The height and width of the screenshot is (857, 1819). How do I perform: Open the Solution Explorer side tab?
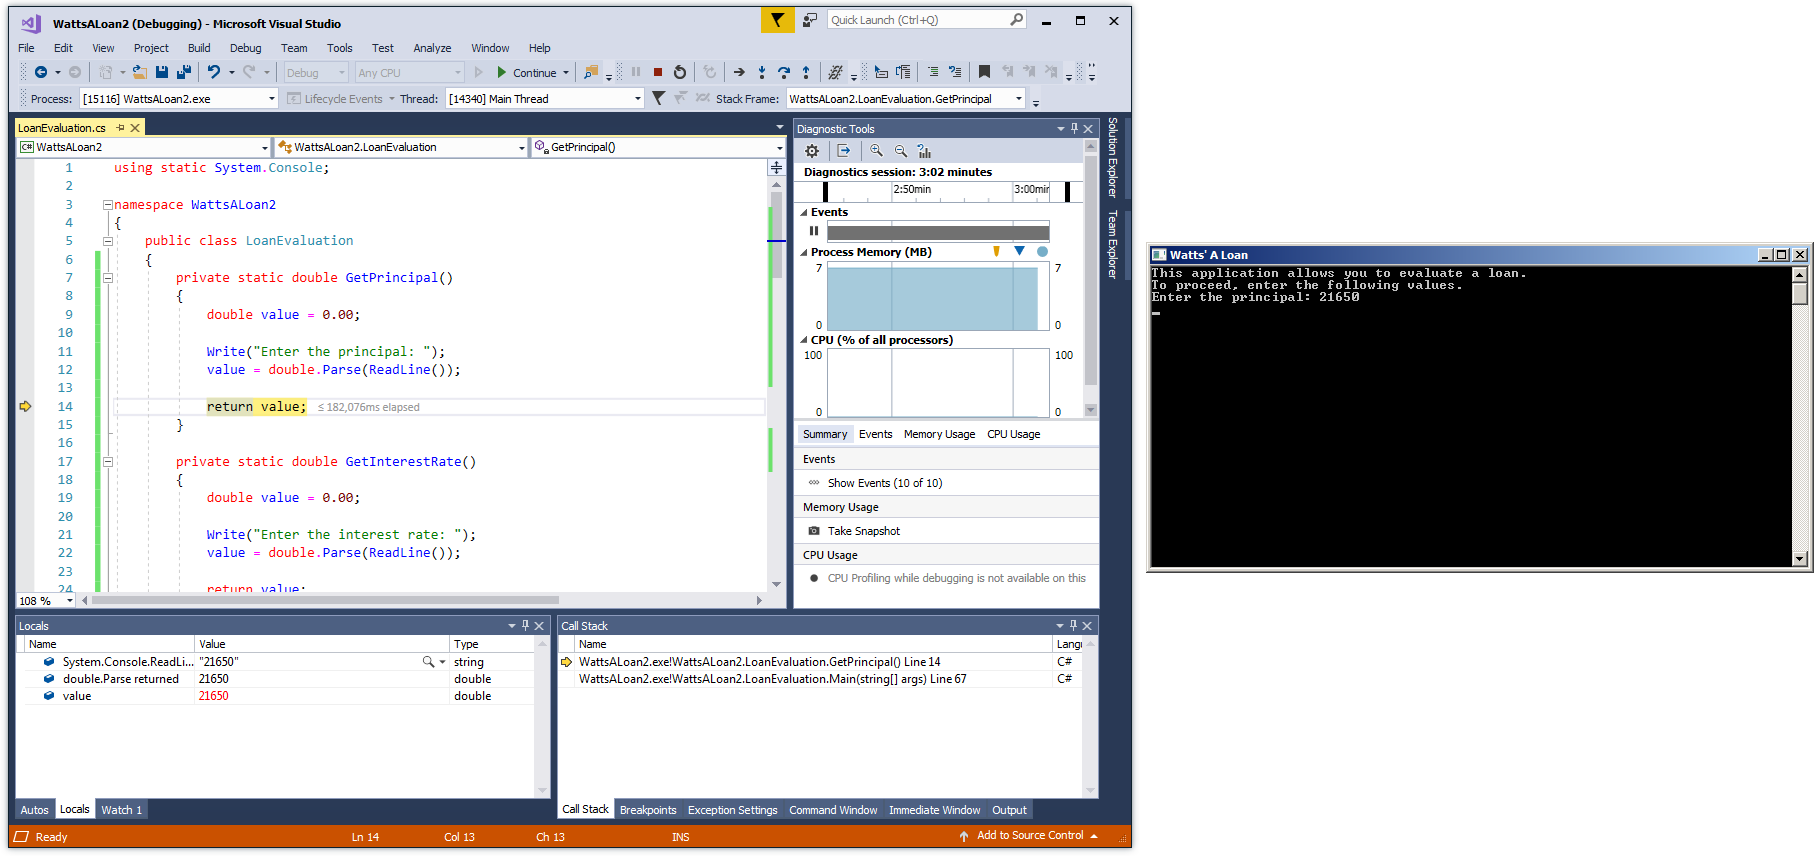(x=1112, y=157)
